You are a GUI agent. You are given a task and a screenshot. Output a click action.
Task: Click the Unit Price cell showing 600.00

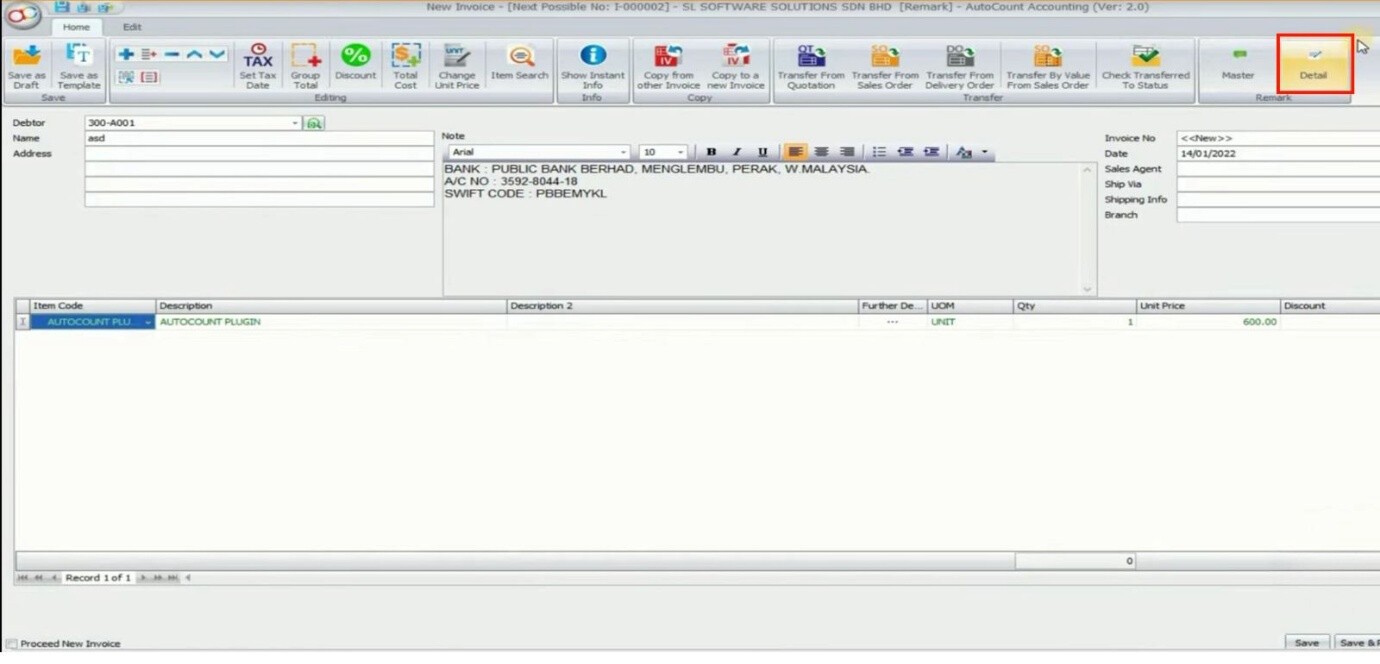(x=1208, y=322)
